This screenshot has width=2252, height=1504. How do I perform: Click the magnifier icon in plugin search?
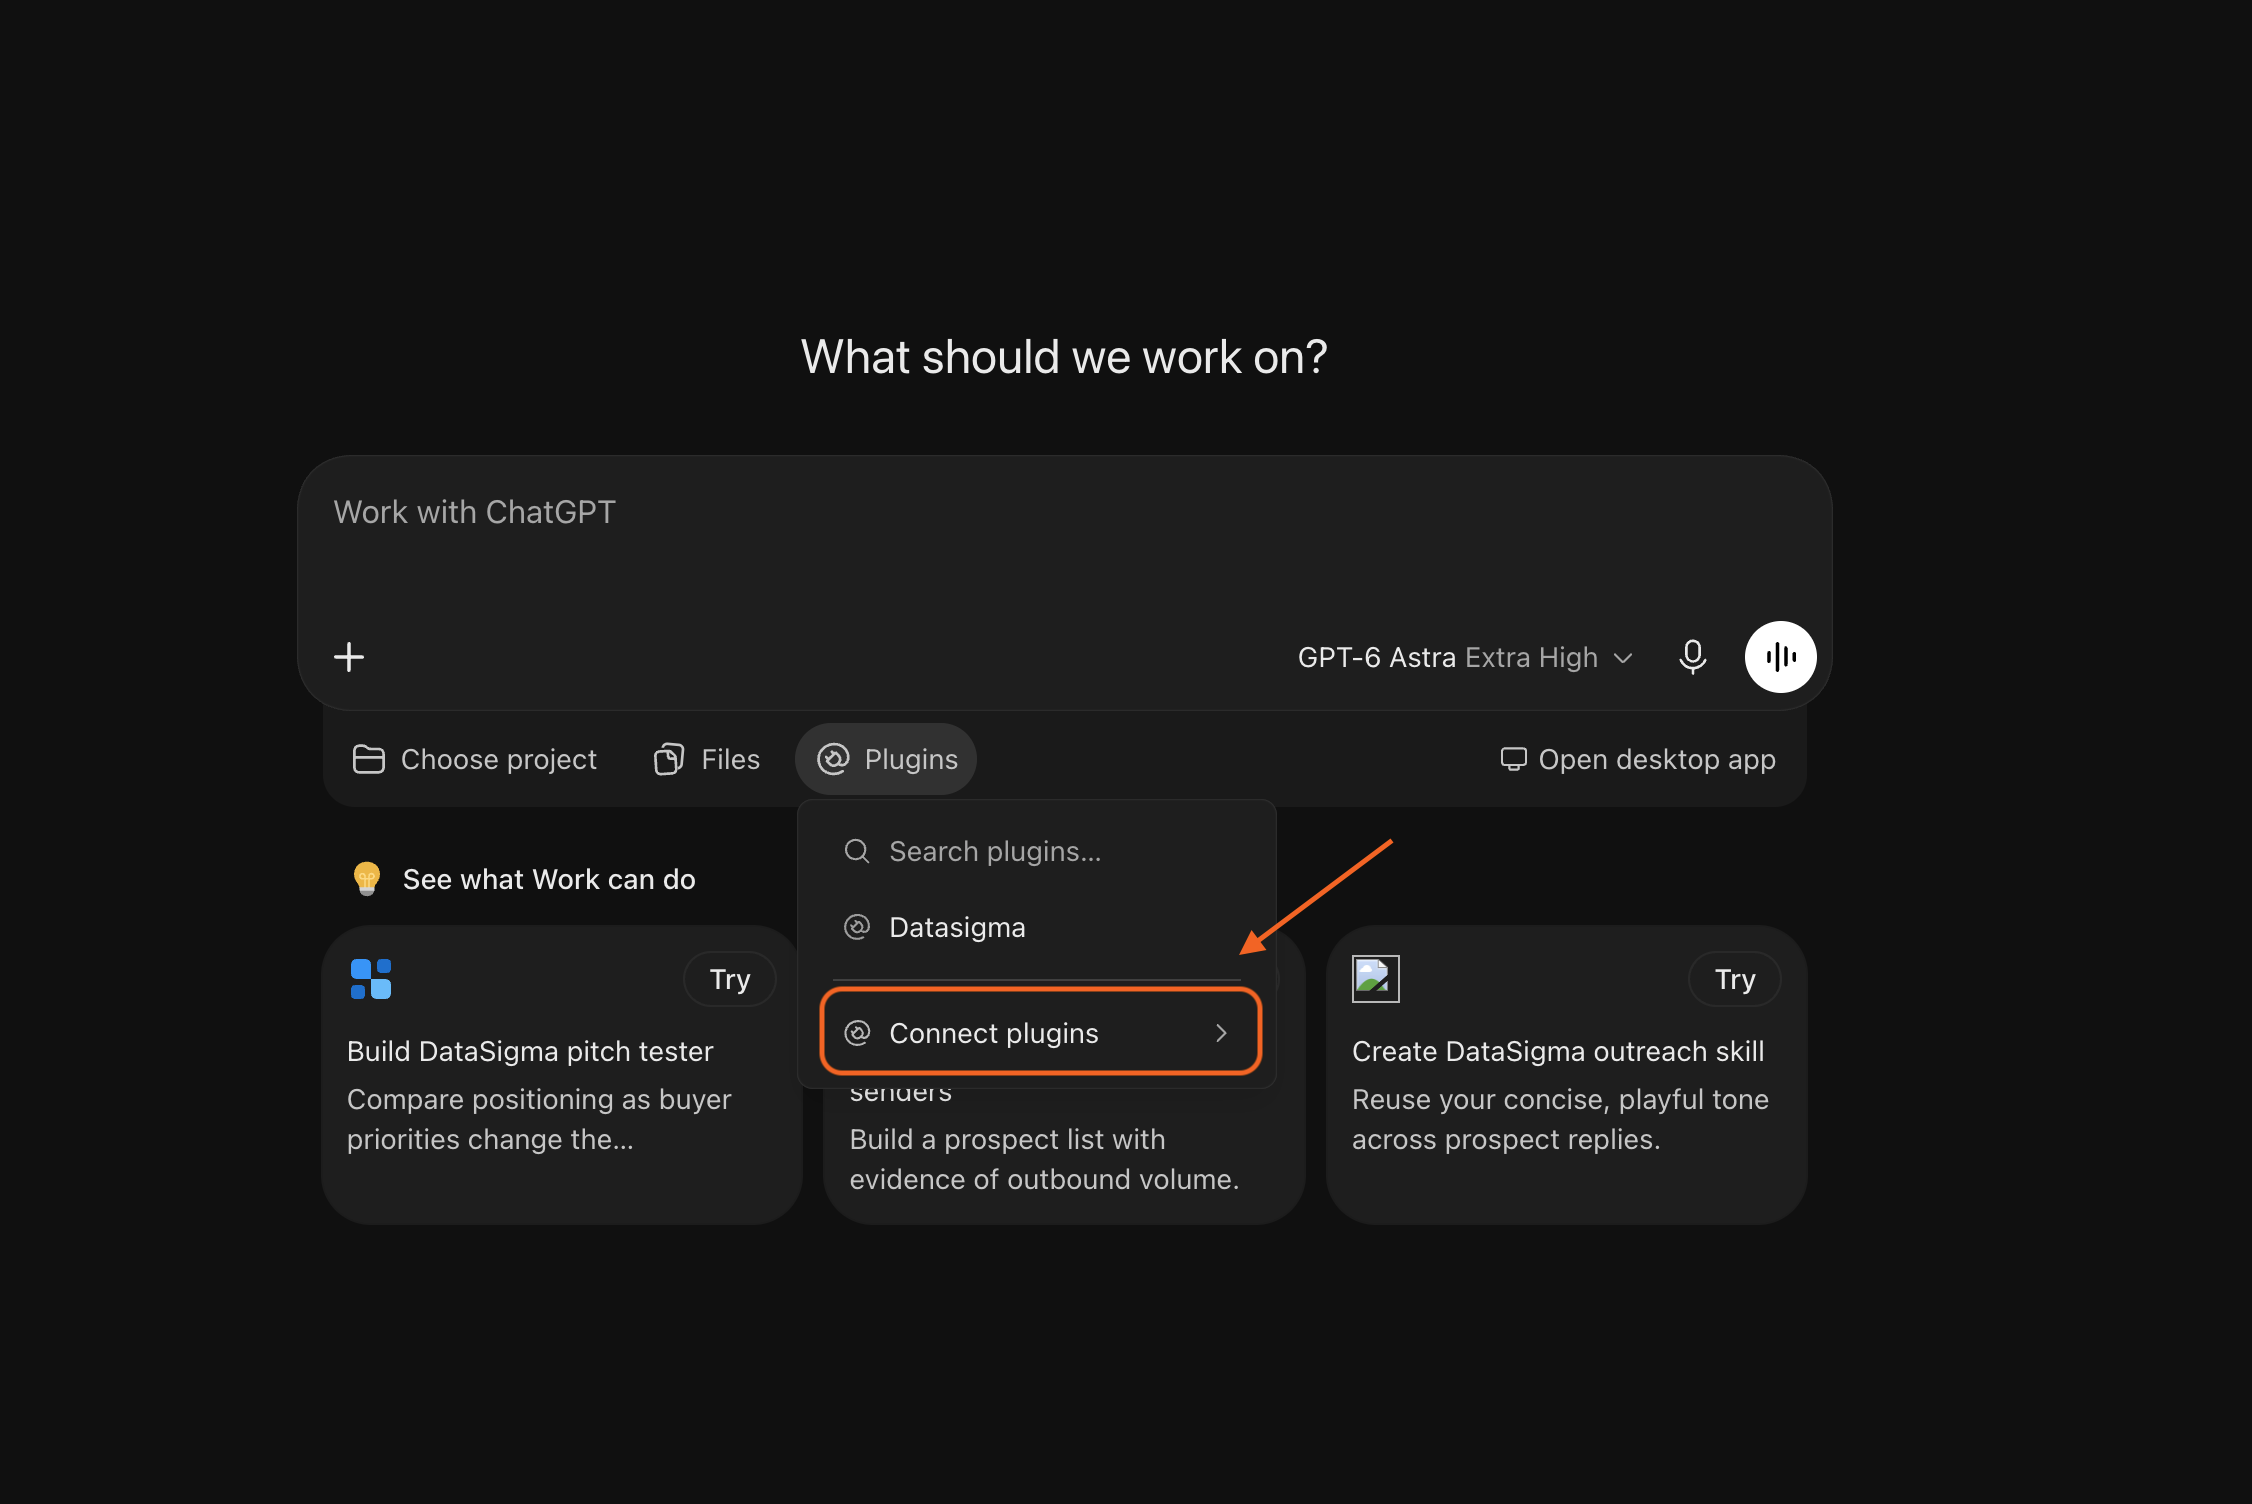pyautogui.click(x=857, y=851)
